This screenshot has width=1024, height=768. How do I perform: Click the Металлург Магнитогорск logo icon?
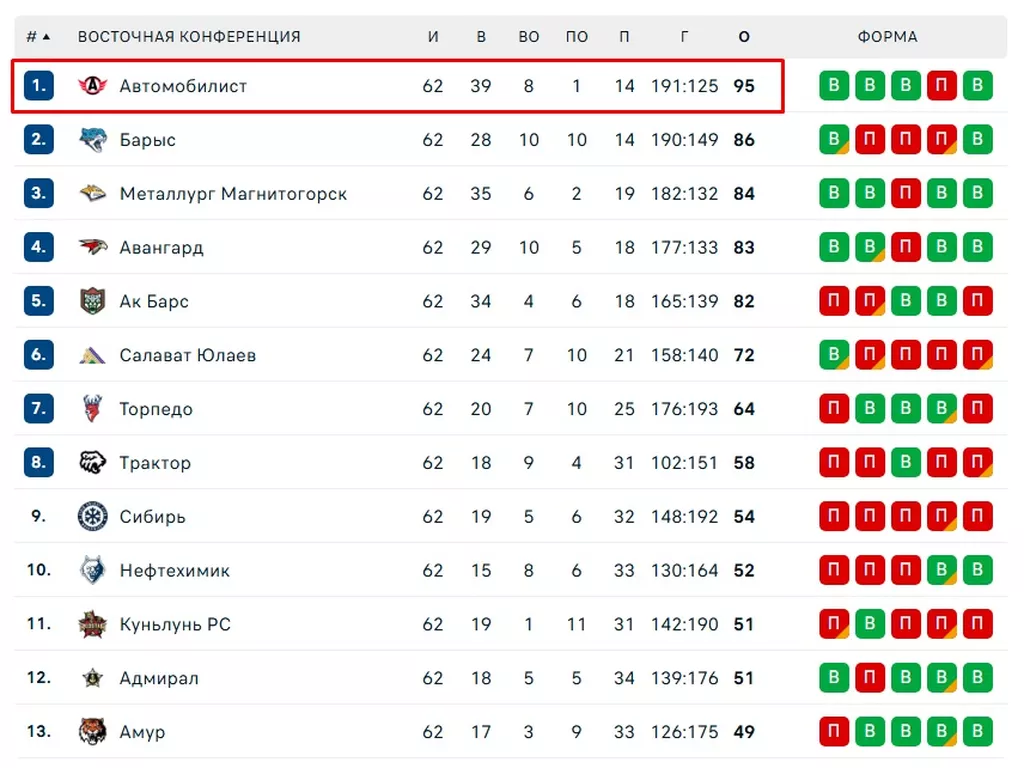pyautogui.click(x=93, y=194)
